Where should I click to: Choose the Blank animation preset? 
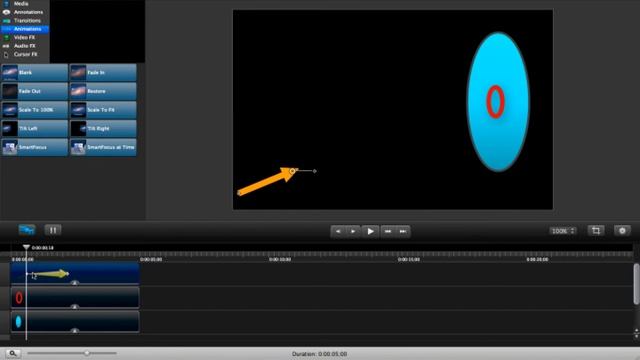tap(35, 73)
